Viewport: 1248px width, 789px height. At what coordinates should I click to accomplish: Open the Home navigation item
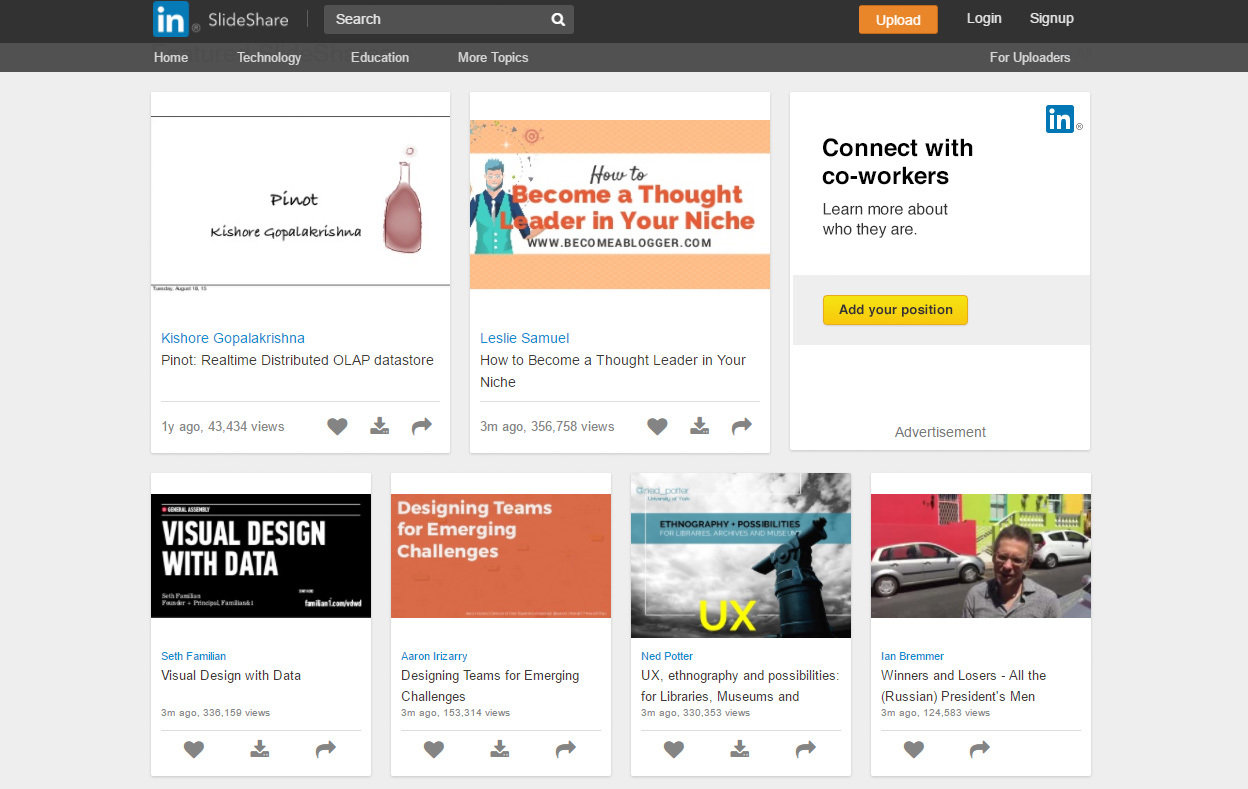point(171,57)
